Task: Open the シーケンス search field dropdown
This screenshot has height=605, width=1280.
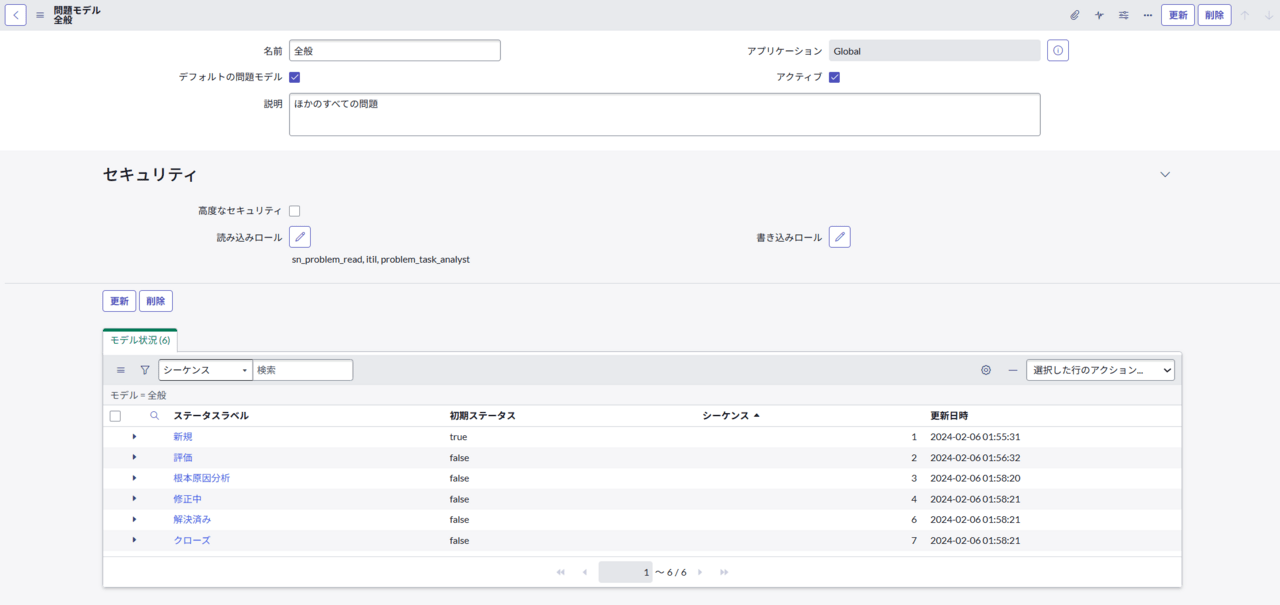Action: (x=205, y=370)
